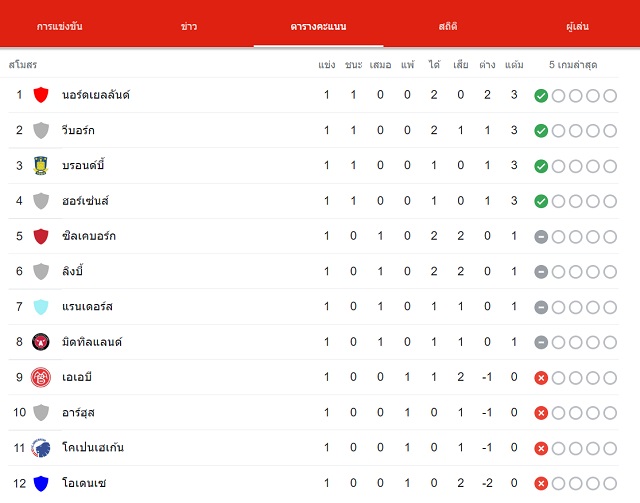Viewport: 640px width, 503px height.
Task: Select the สถิติ tab
Action: 448,27
